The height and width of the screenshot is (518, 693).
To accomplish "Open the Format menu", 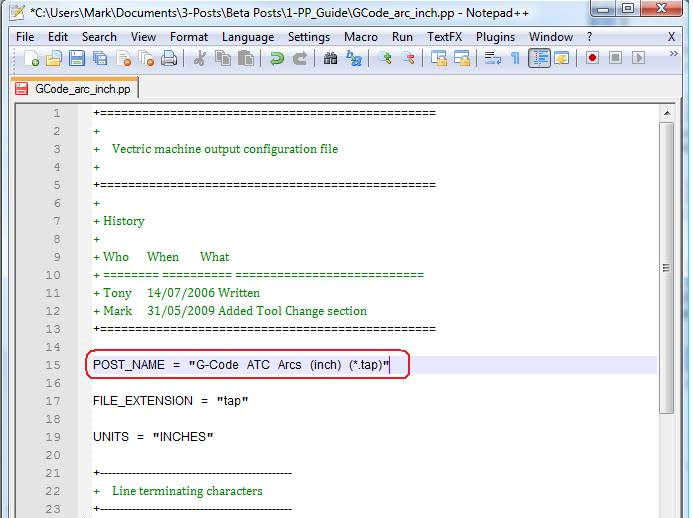I will point(189,37).
